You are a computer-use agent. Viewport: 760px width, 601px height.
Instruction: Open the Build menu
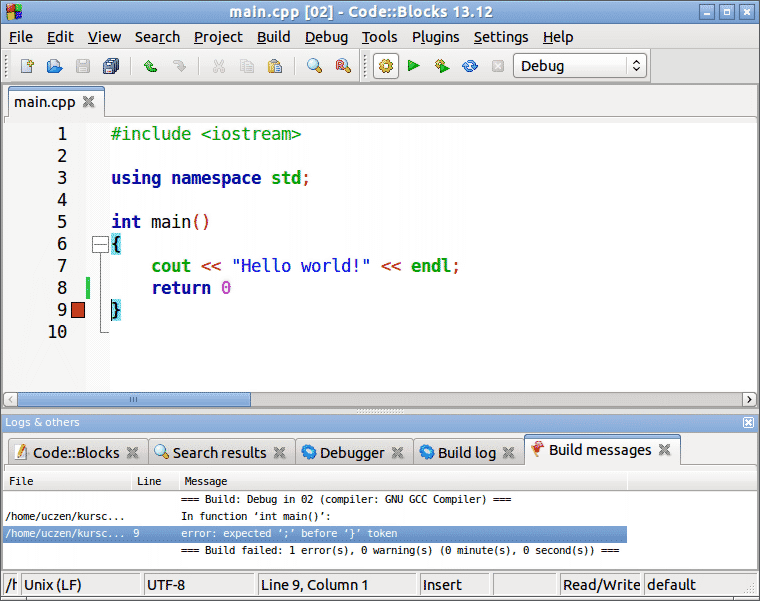click(273, 37)
